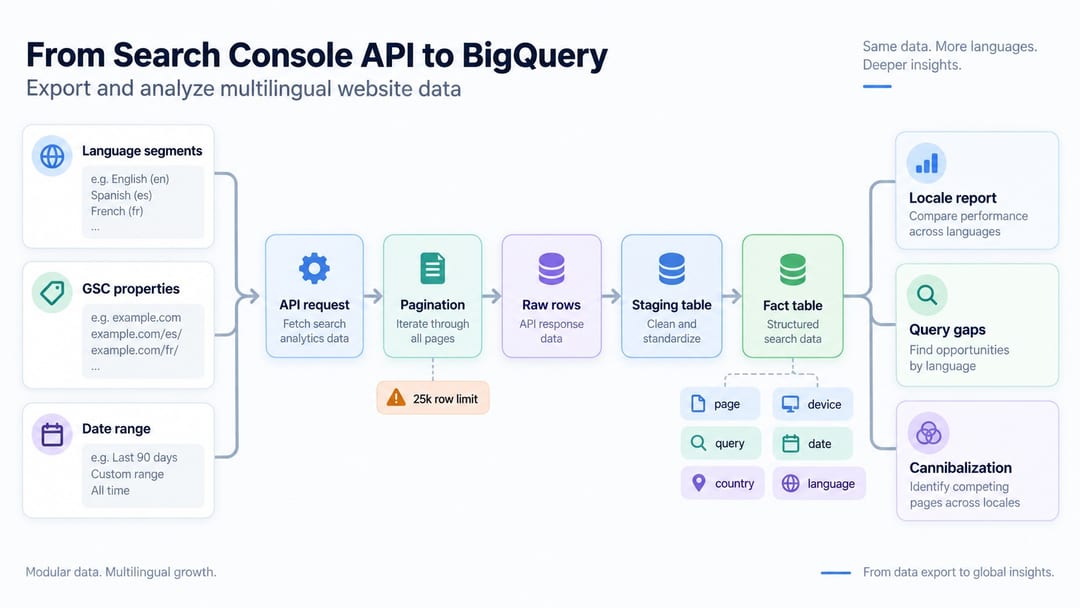Click the '25k row limit' label
This screenshot has width=1080, height=608.
[x=445, y=399]
